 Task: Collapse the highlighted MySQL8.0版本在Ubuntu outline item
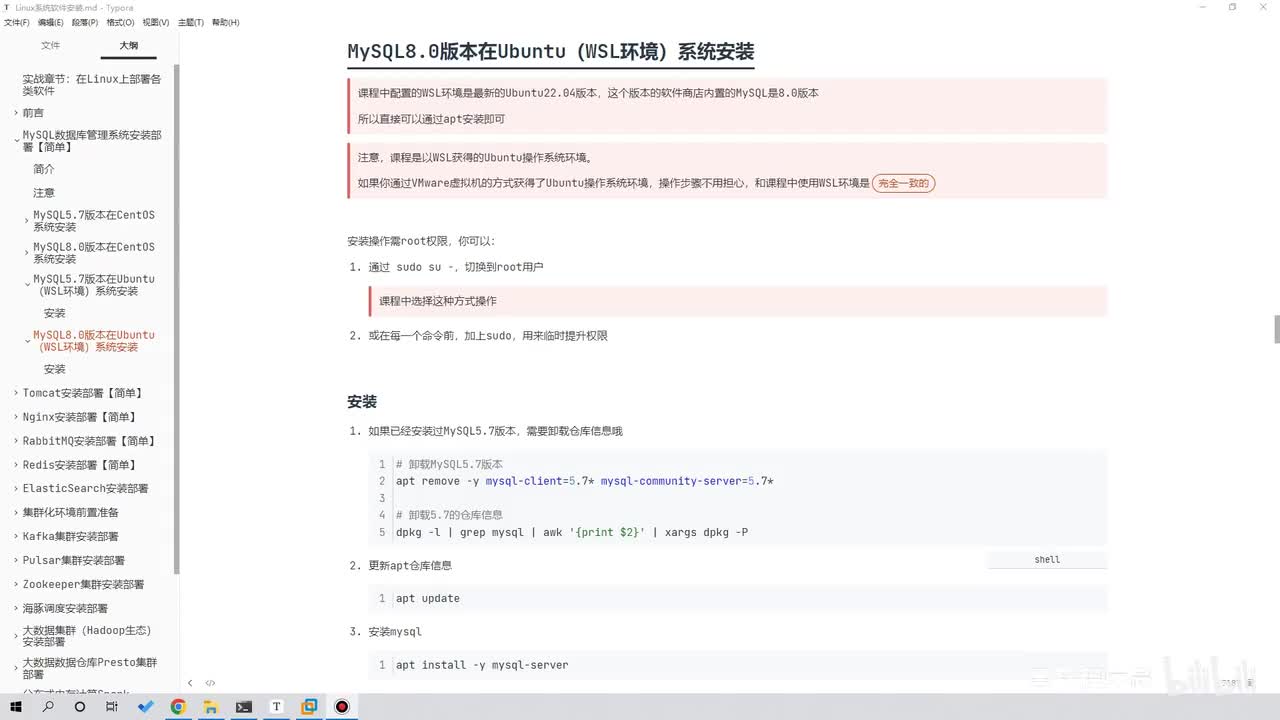click(x=27, y=341)
